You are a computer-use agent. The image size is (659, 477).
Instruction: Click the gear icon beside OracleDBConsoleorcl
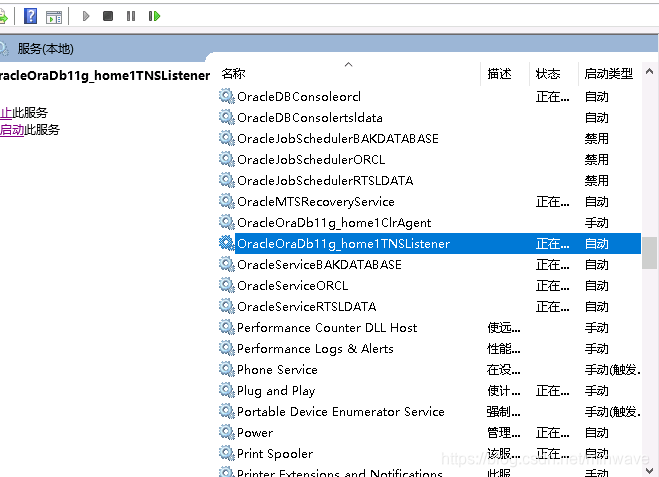tap(227, 96)
